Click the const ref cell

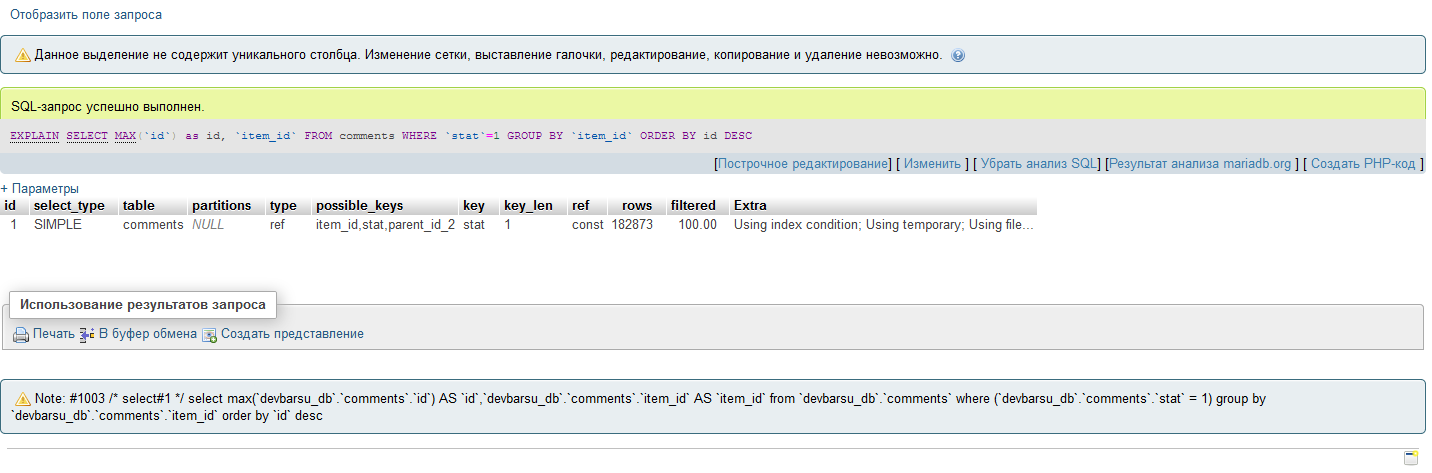588,225
